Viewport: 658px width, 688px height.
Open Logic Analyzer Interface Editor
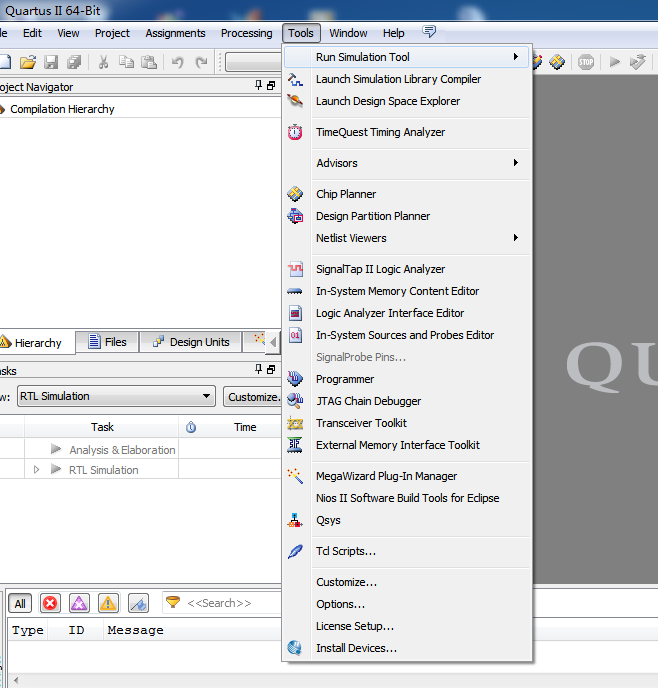click(x=390, y=313)
